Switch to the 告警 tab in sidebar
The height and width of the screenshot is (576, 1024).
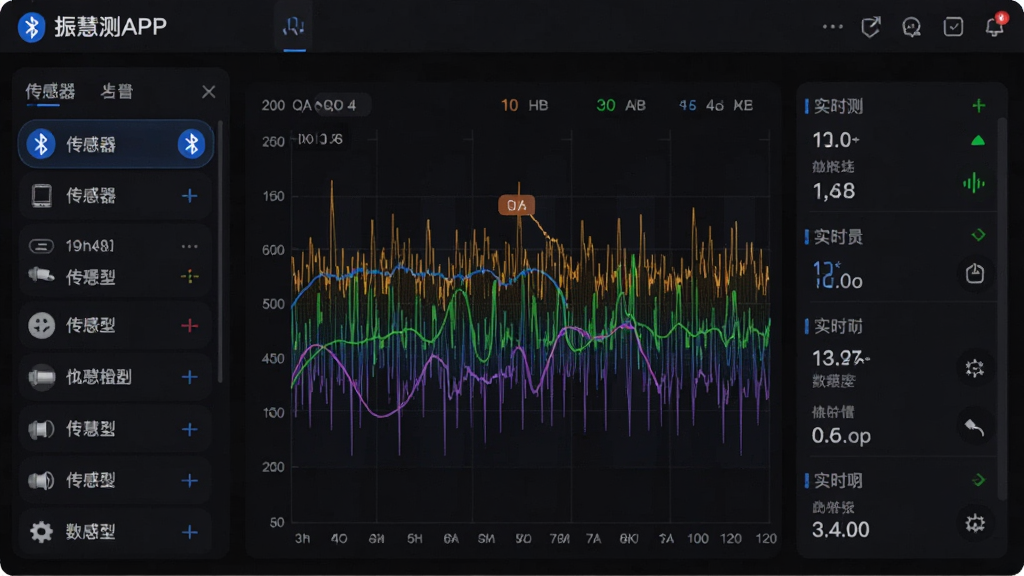click(x=117, y=91)
